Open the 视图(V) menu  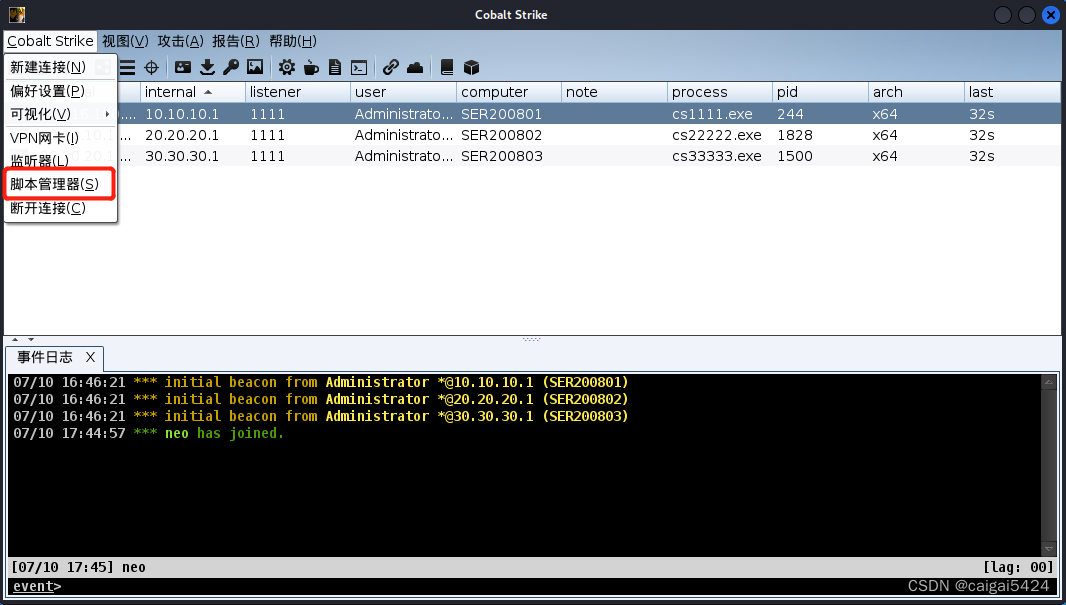tap(125, 41)
